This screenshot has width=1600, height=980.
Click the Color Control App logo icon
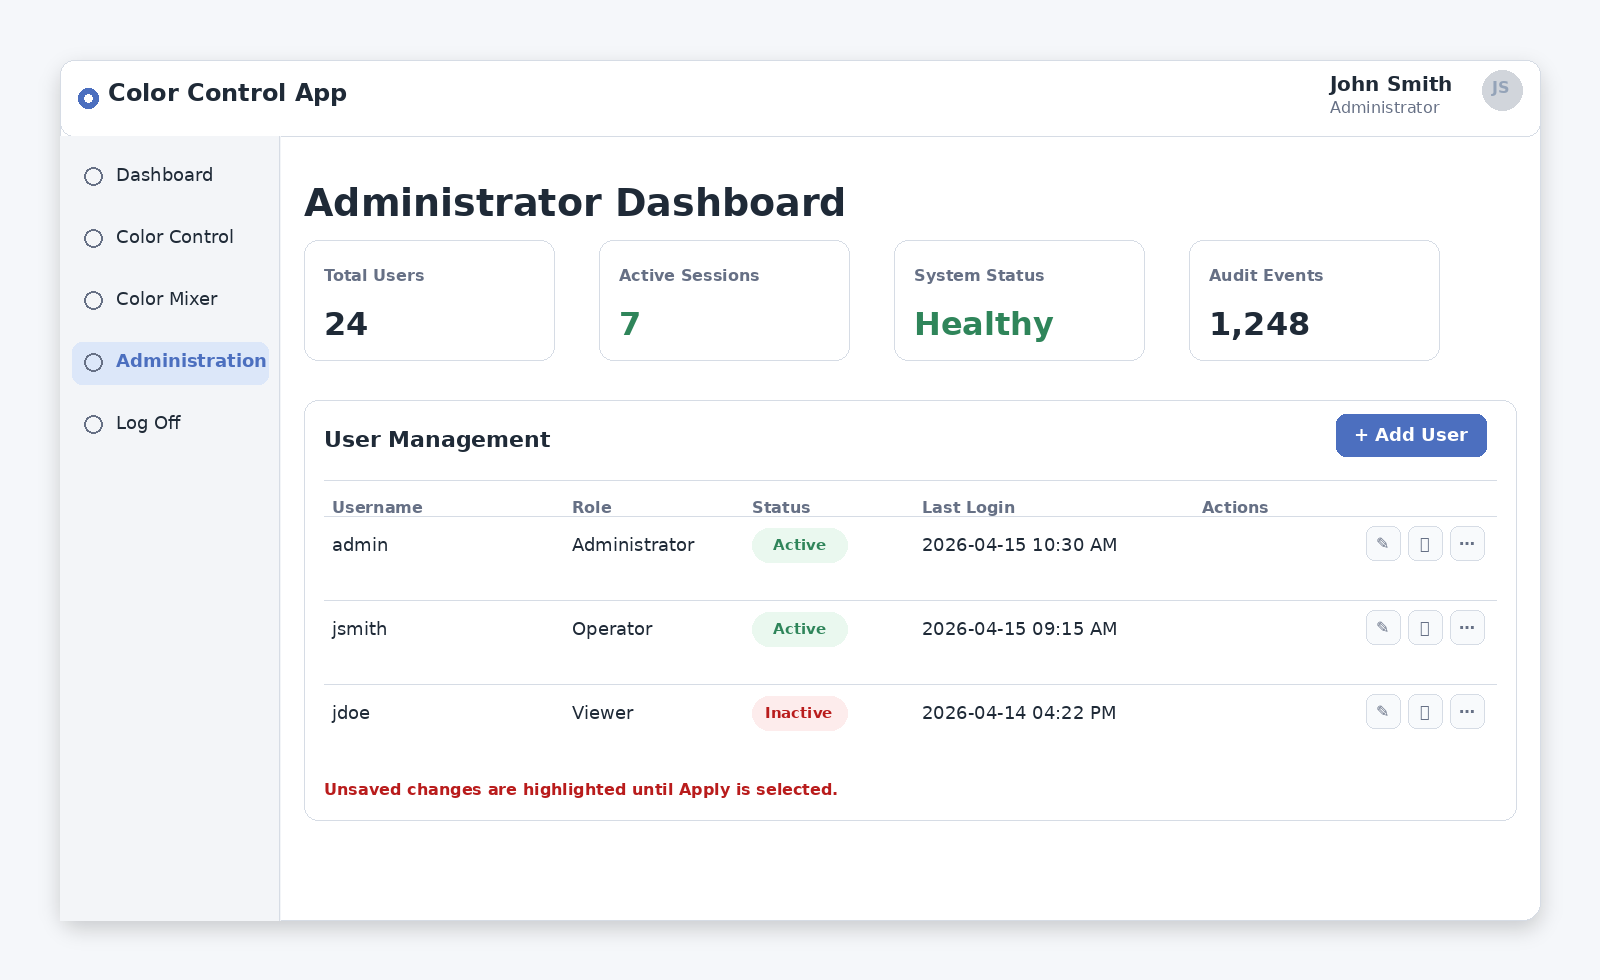pos(89,98)
